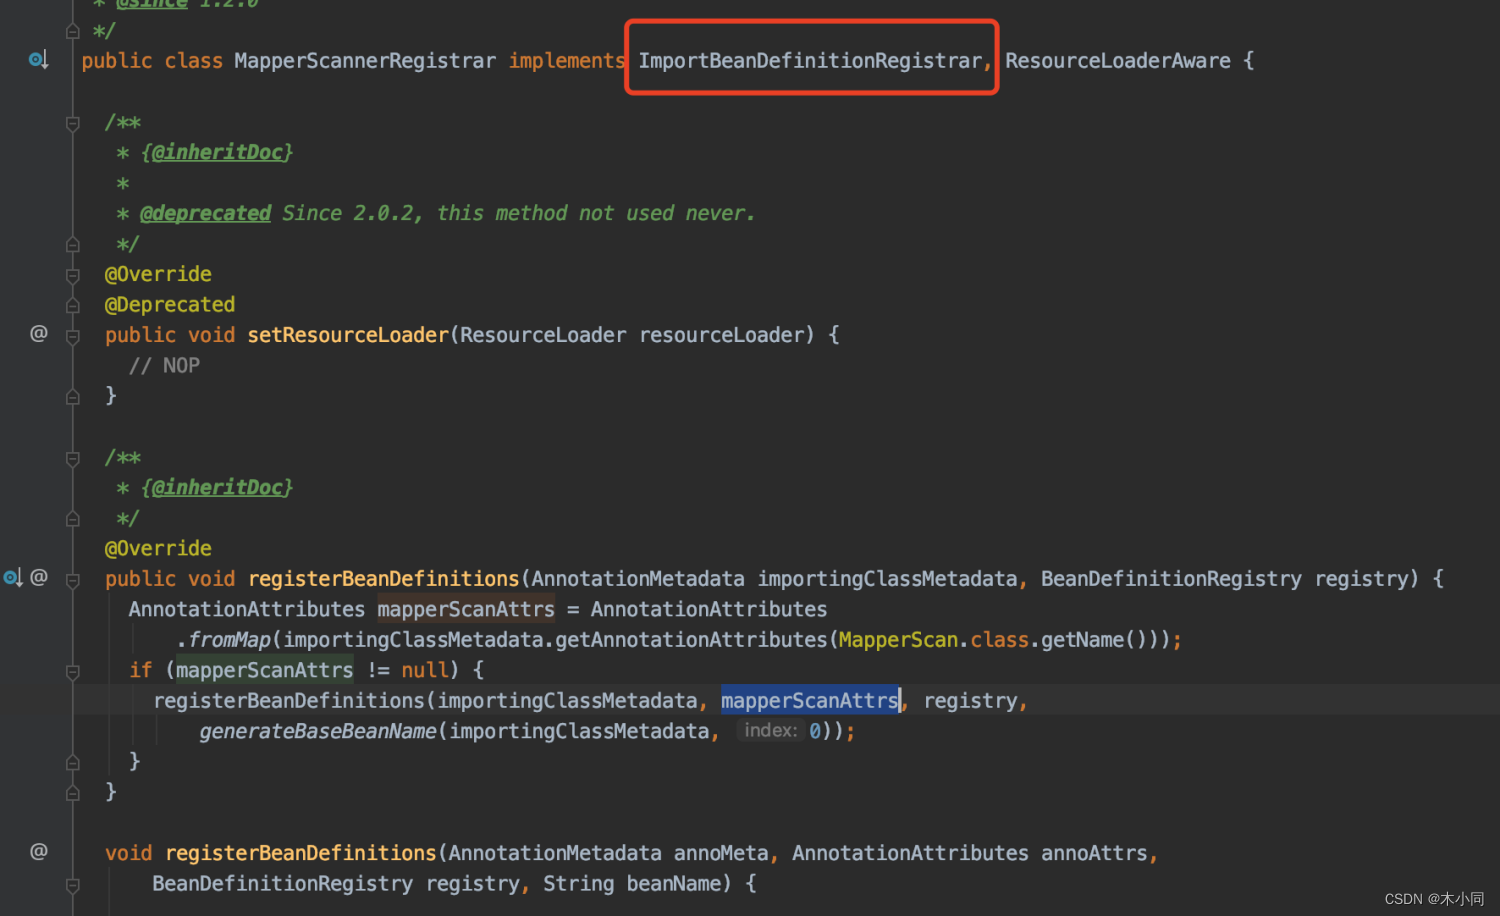Click the @Deprecated annotation

coord(170,304)
